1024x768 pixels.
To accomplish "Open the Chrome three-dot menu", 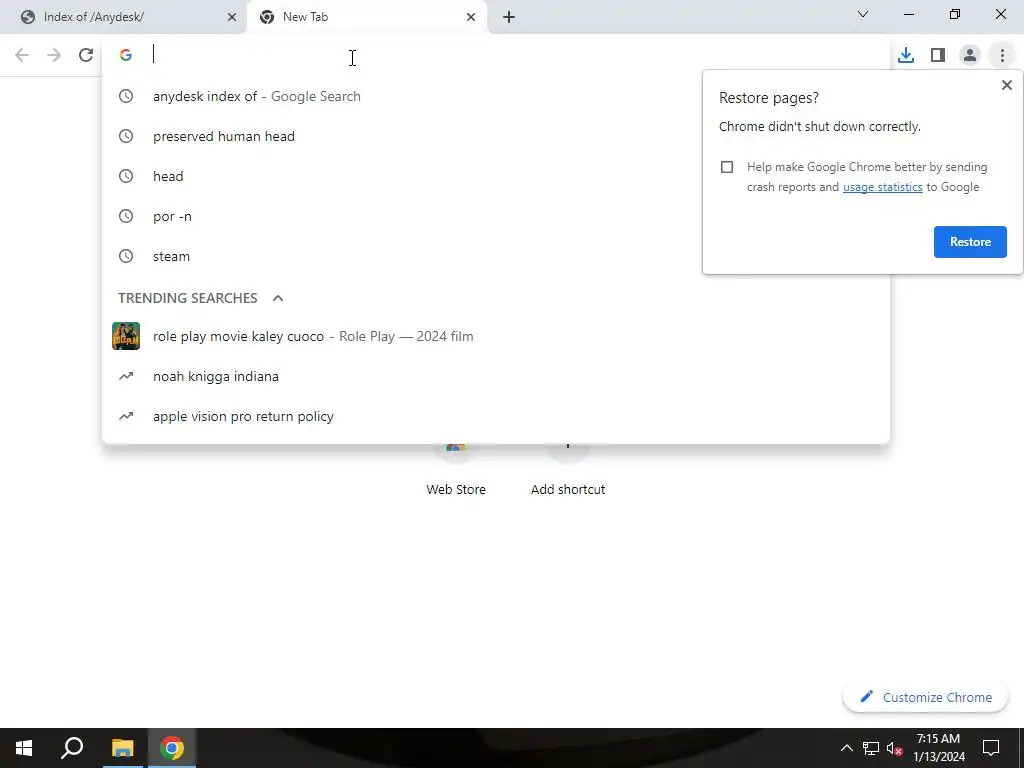I will click(1002, 55).
